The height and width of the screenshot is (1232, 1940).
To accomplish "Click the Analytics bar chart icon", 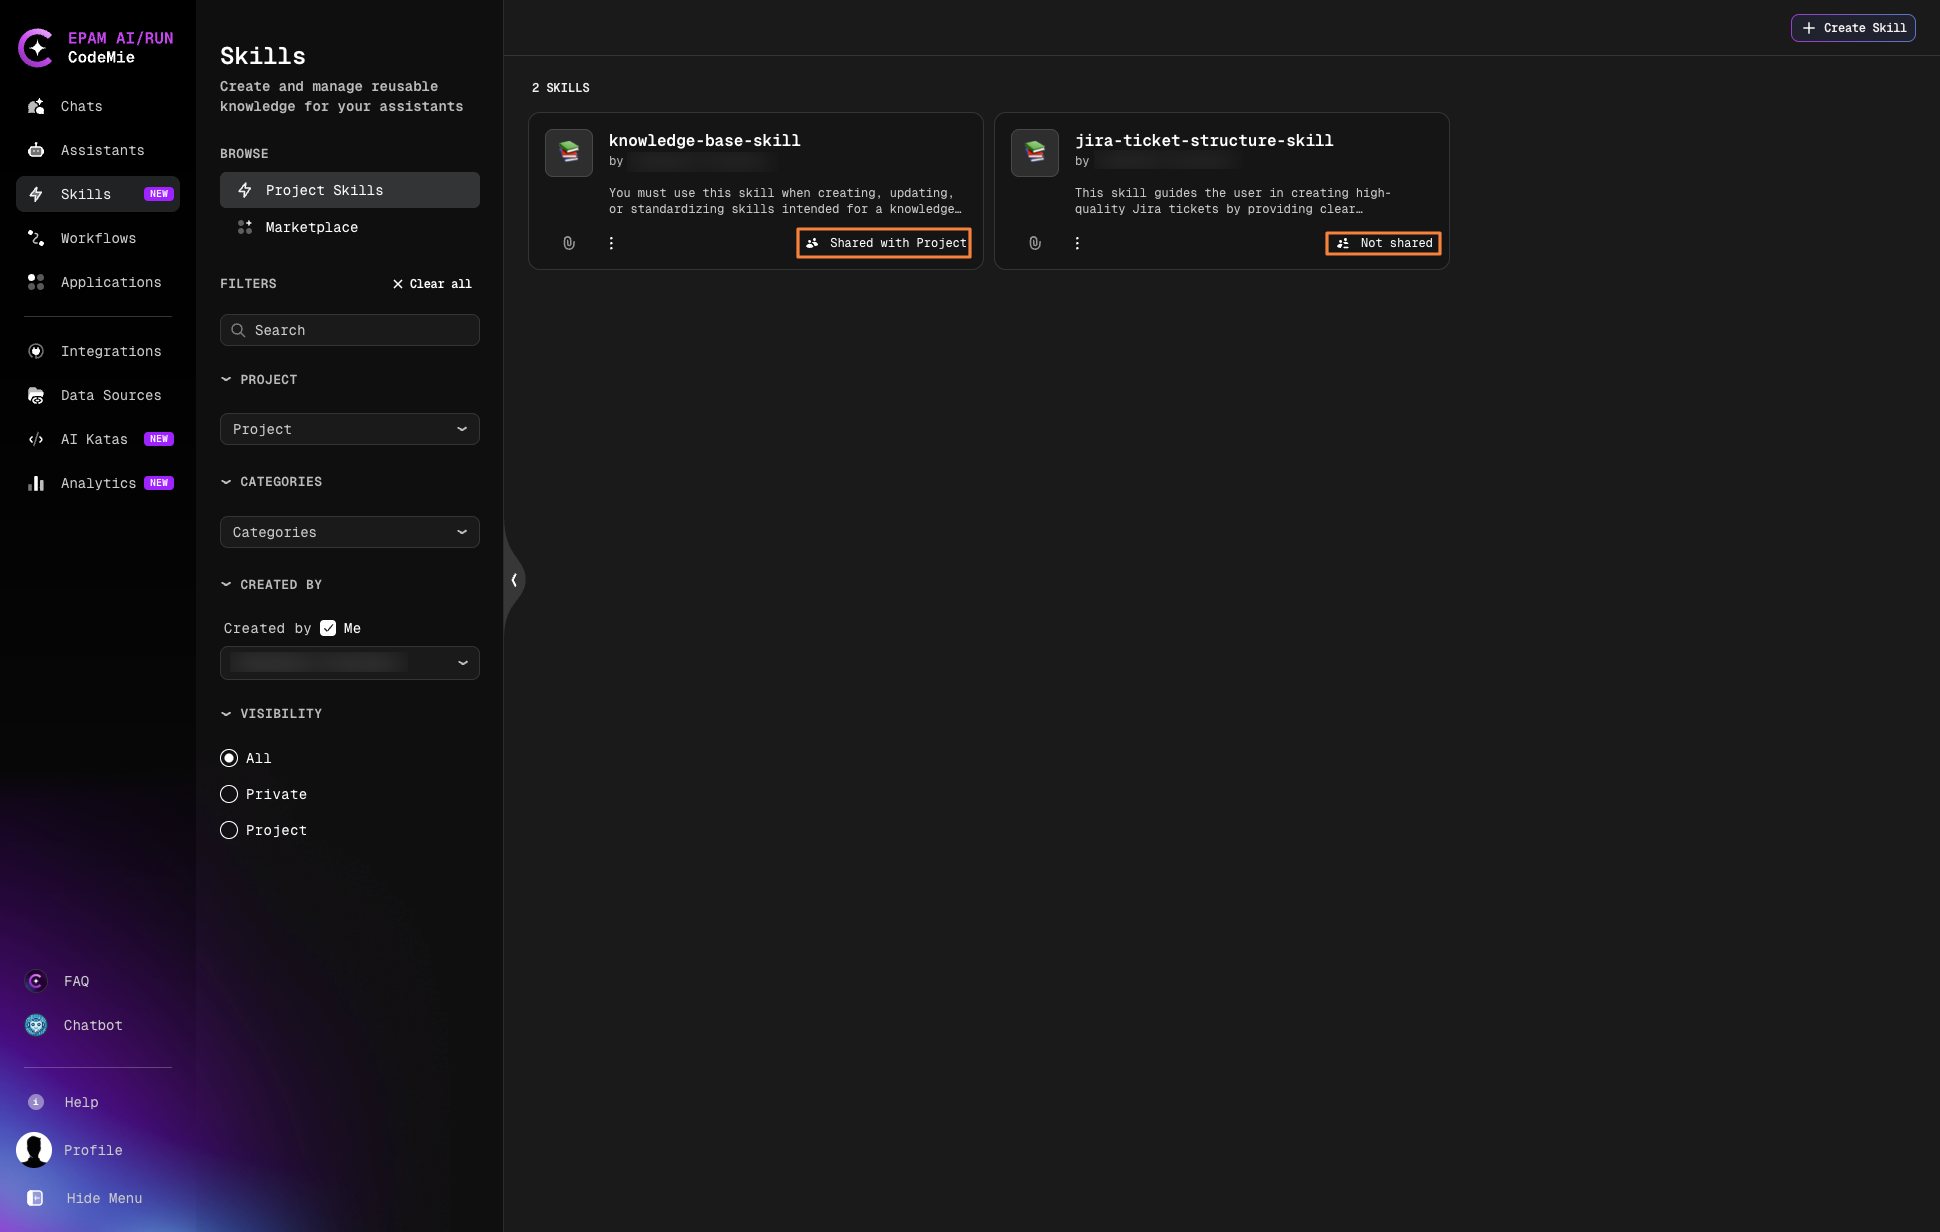I will coord(36,483).
